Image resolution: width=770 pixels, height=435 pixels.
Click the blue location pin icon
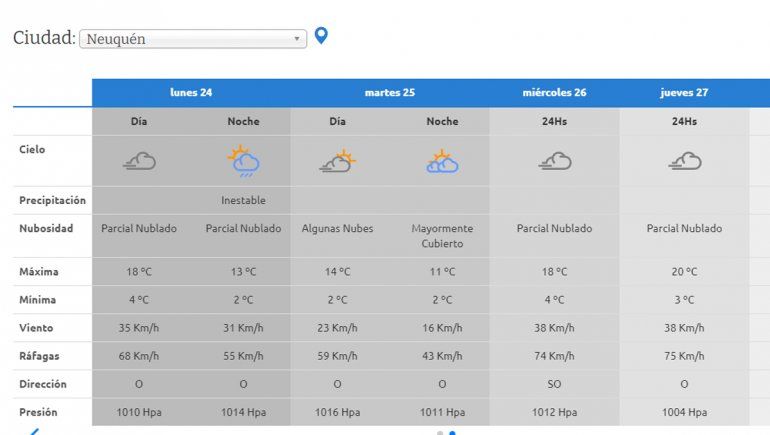click(321, 36)
